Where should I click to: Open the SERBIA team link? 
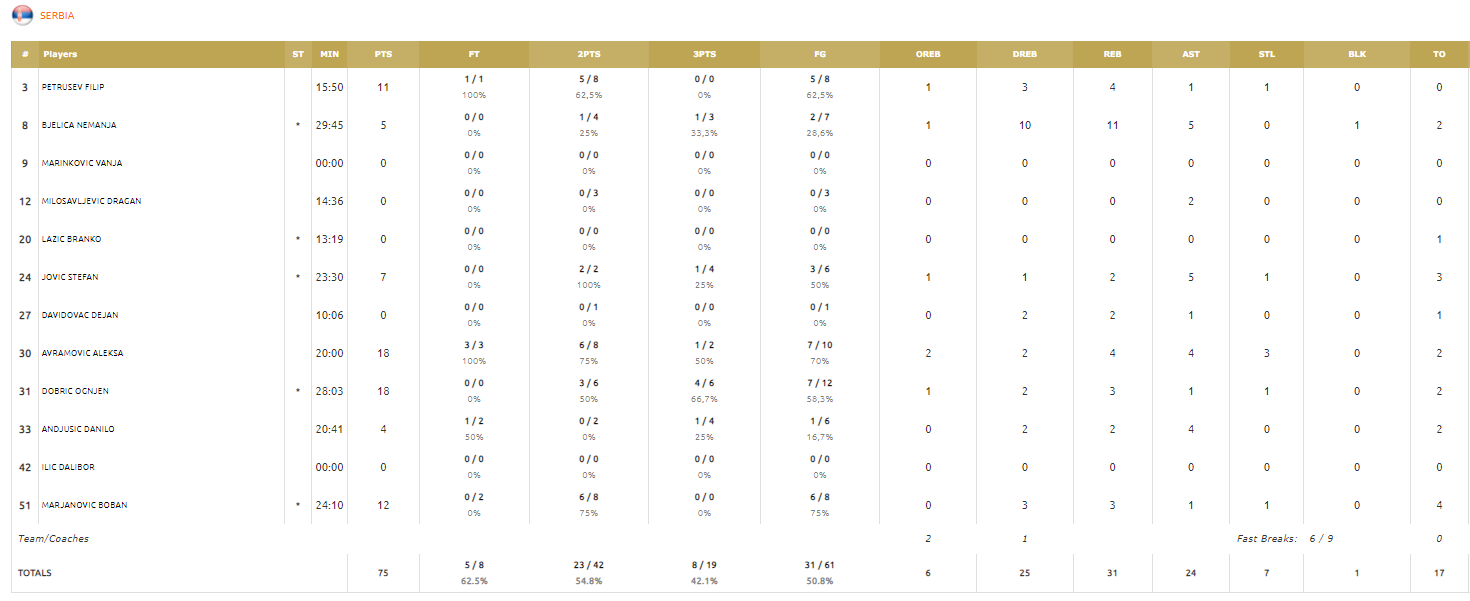pos(57,16)
